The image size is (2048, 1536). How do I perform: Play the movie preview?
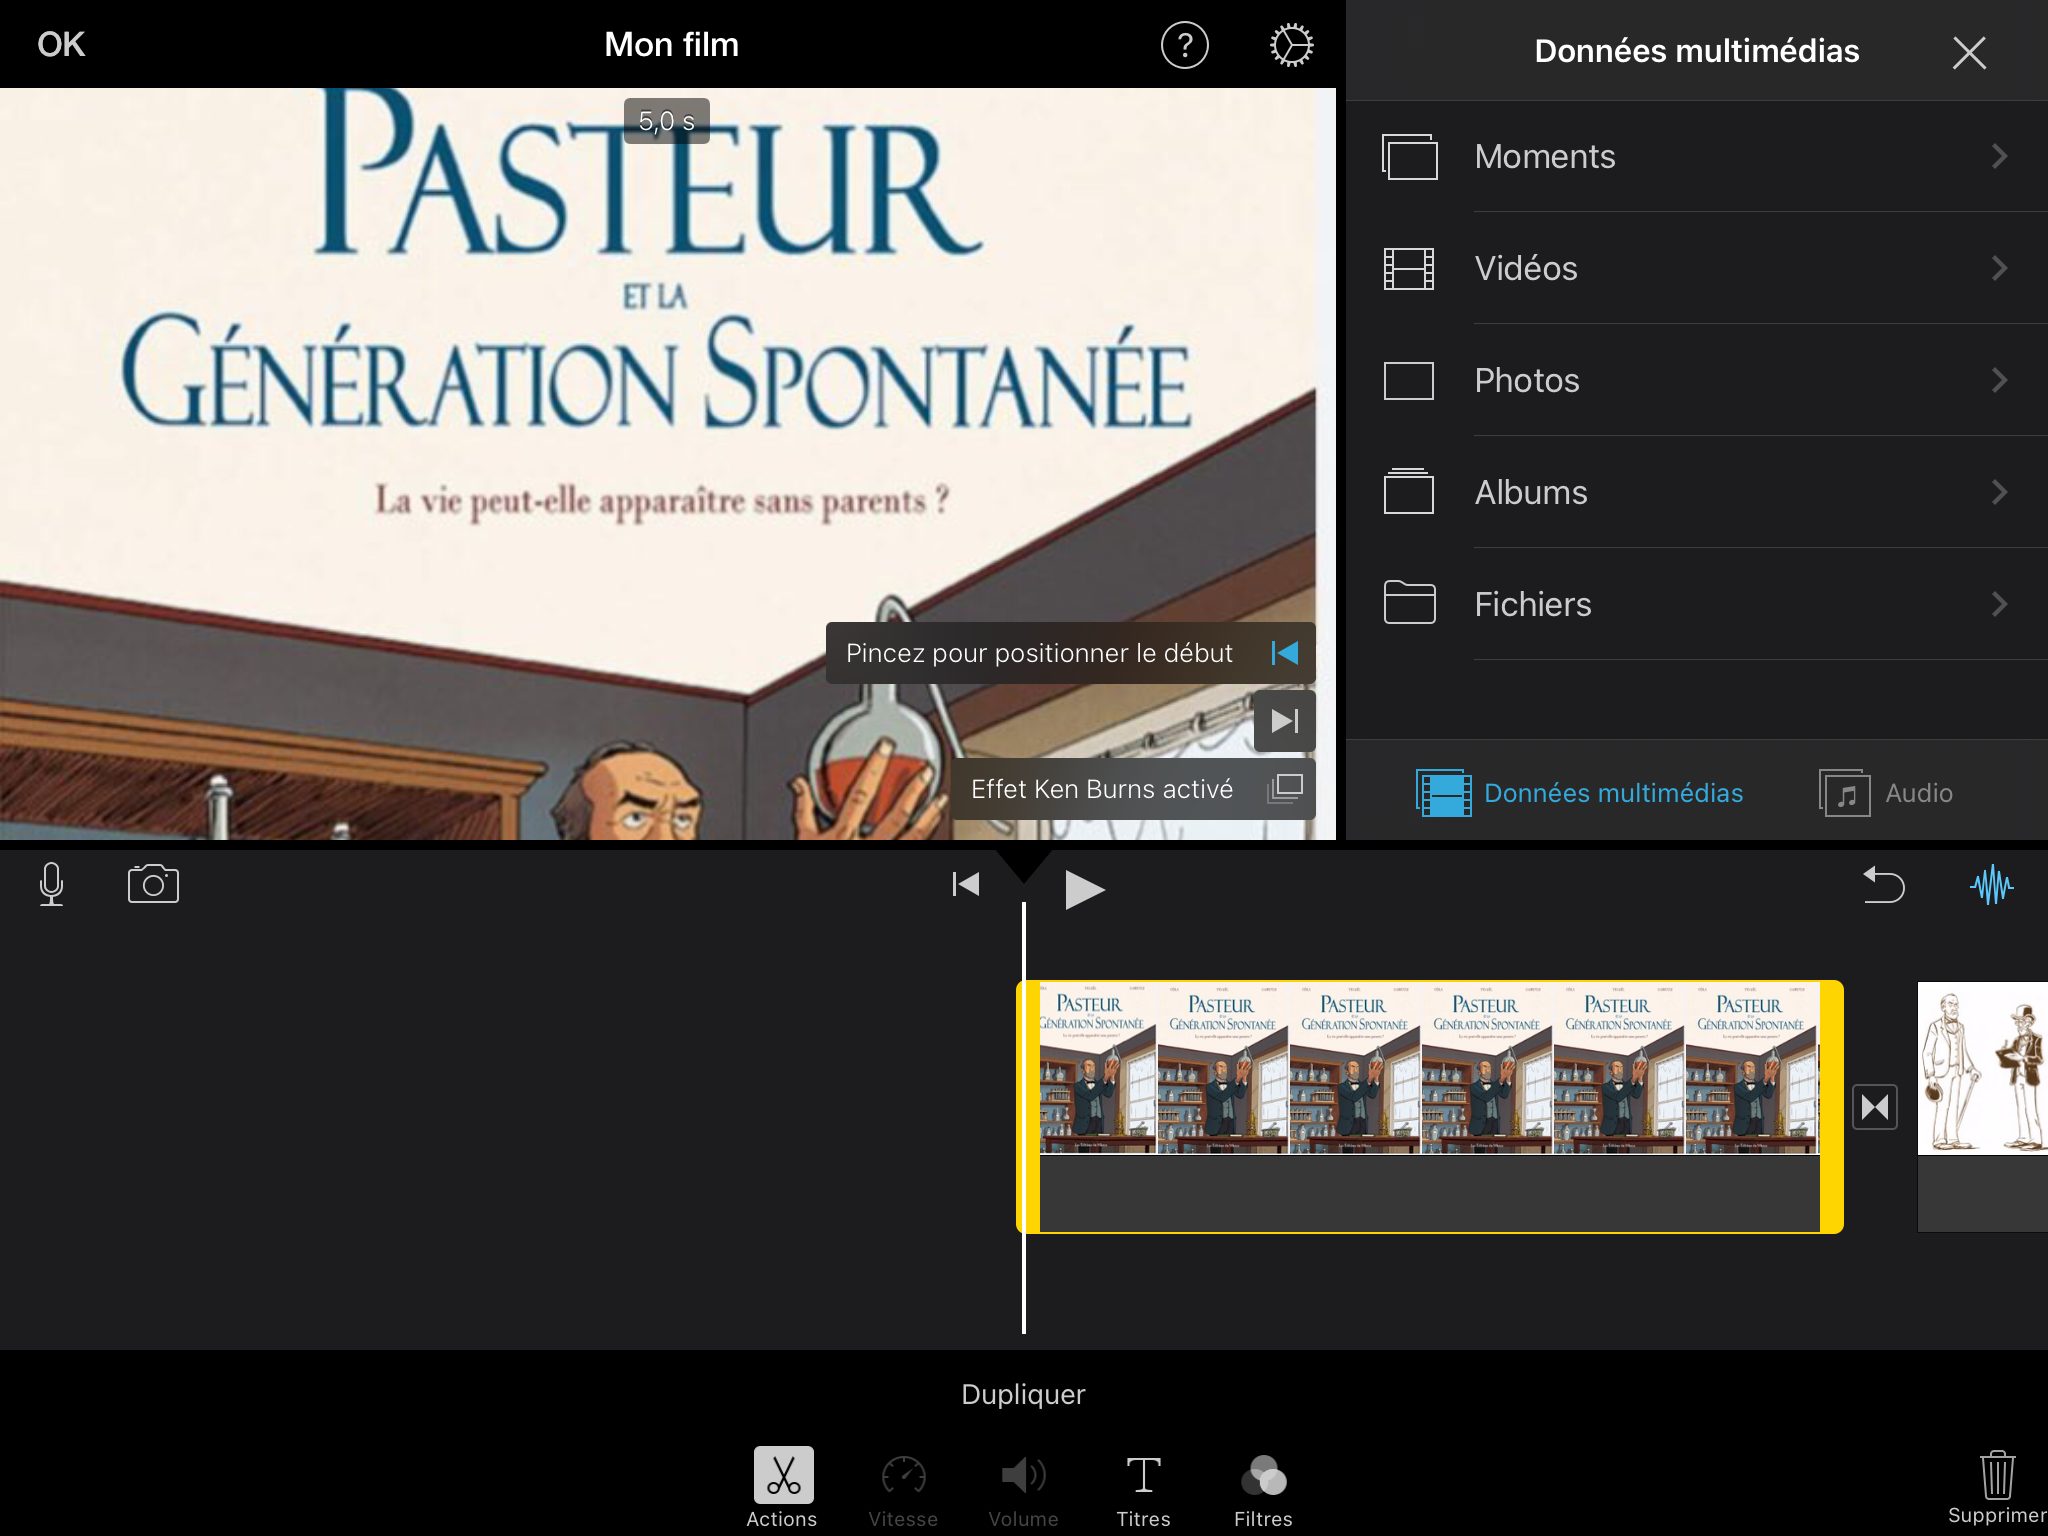click(1084, 889)
